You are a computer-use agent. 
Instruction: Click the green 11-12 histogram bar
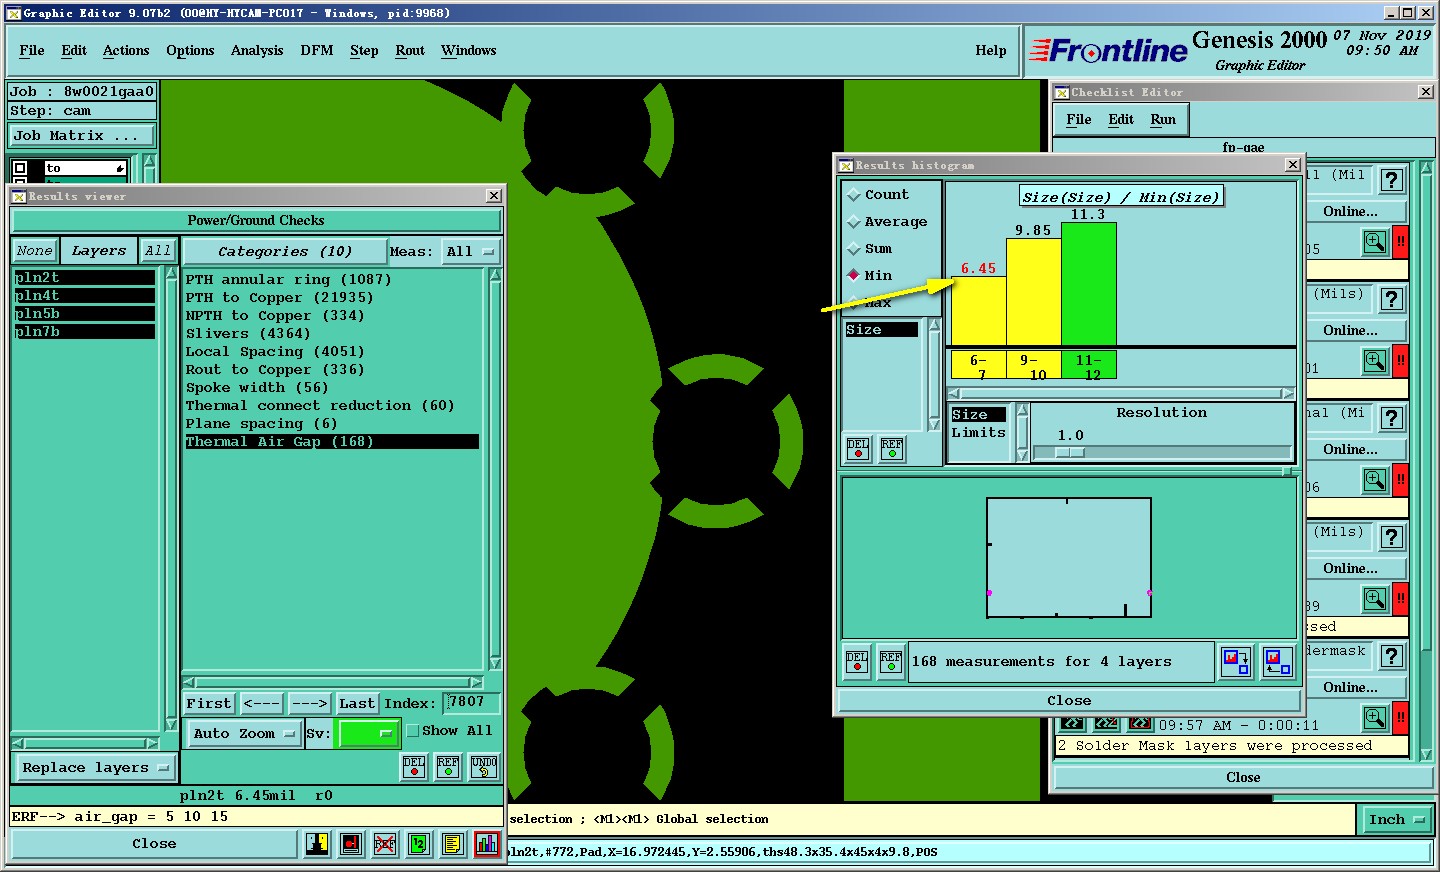pyautogui.click(x=1088, y=284)
